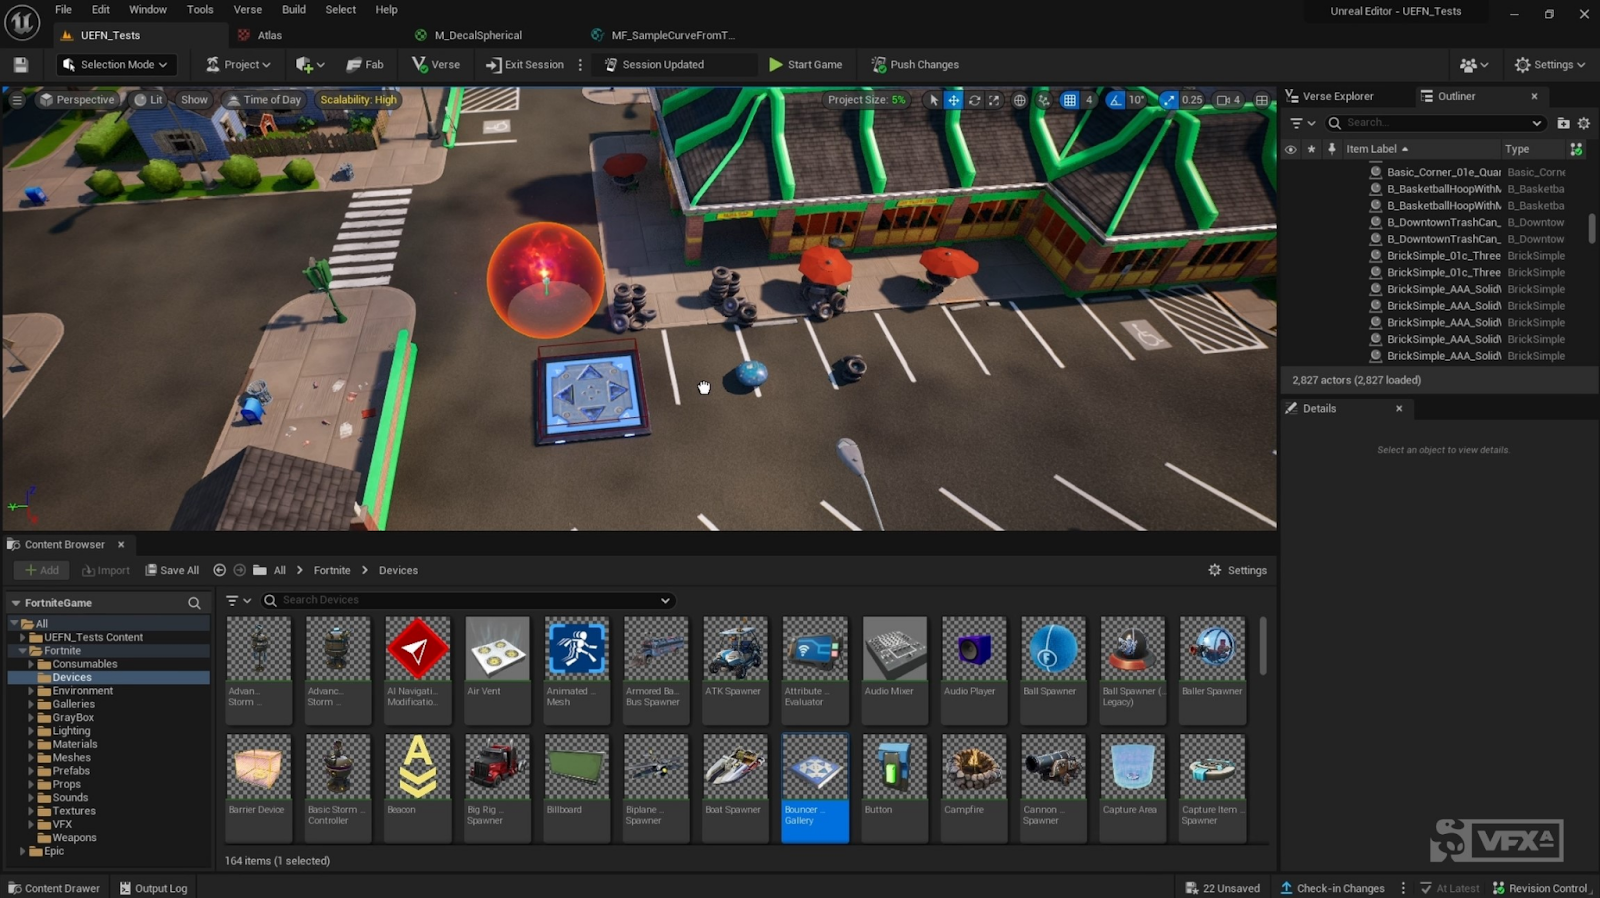Open the viewport layout options icon

point(1262,100)
